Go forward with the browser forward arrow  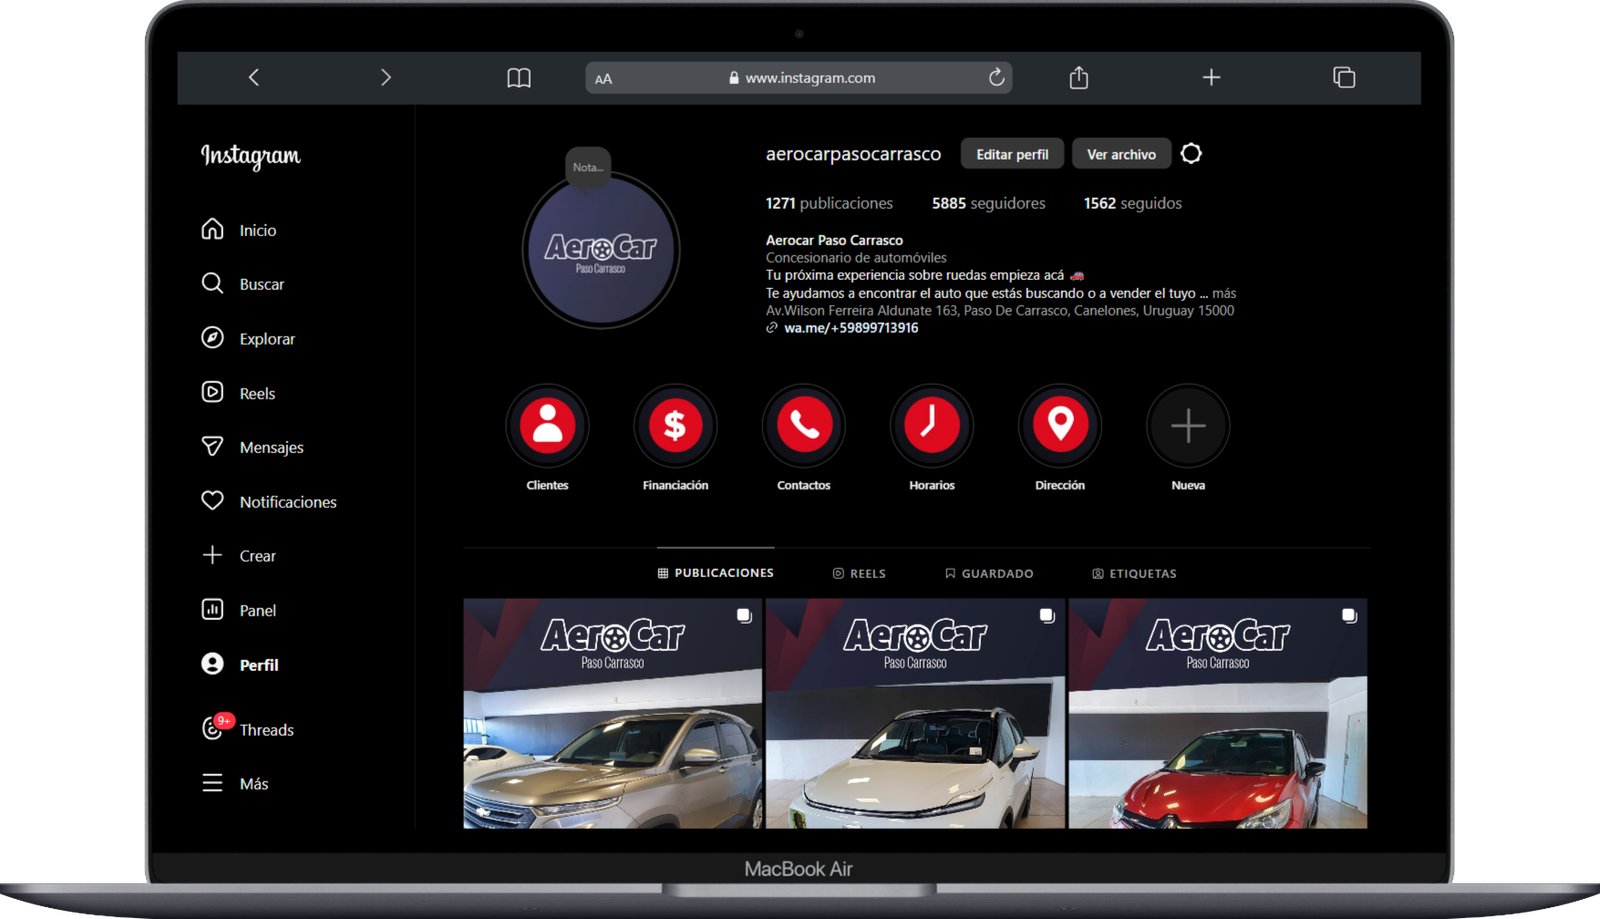(386, 77)
